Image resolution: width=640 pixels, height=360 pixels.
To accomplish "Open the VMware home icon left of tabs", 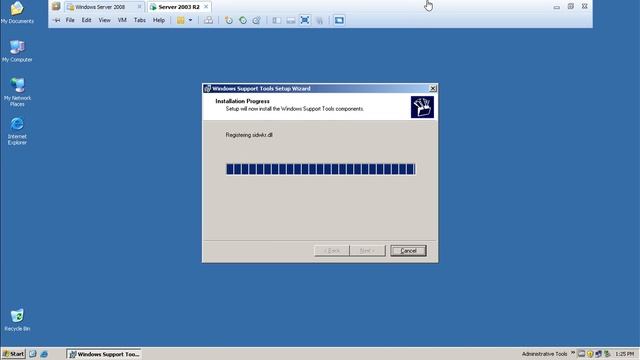I will click(56, 7).
